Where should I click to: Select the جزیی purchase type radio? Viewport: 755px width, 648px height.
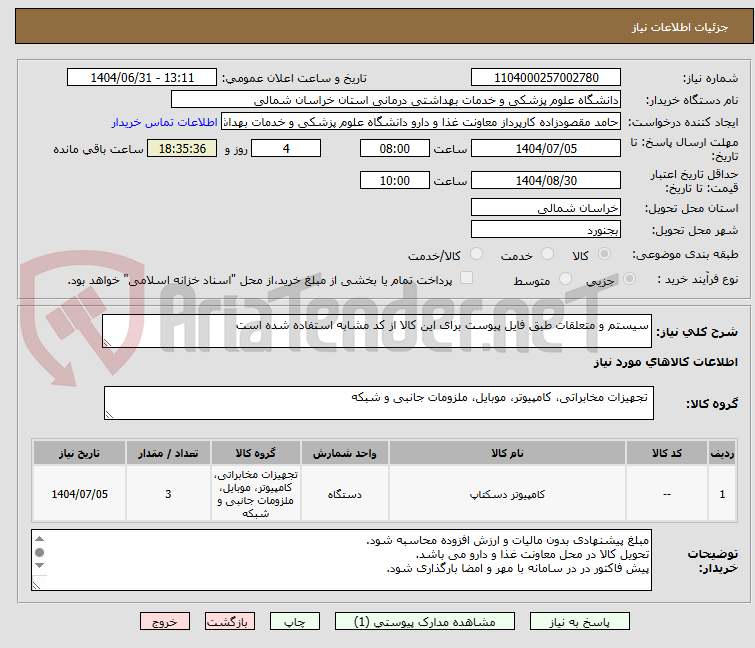[629, 279]
